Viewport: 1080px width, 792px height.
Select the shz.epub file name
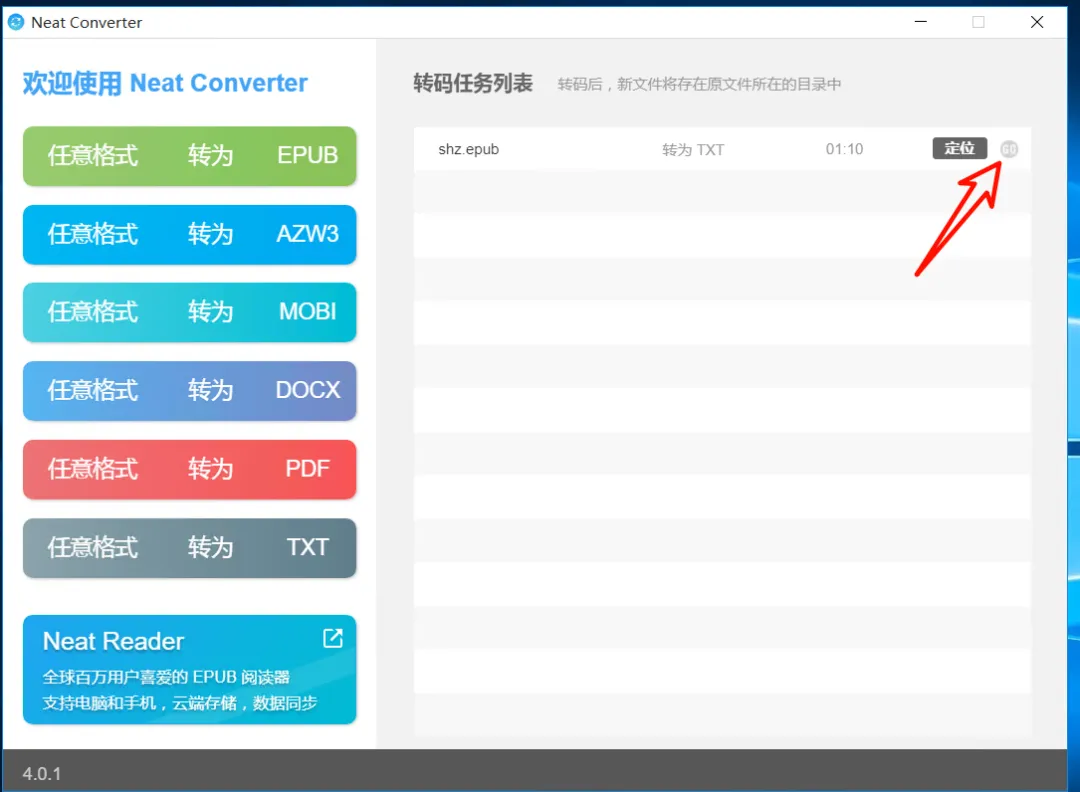[x=468, y=149]
